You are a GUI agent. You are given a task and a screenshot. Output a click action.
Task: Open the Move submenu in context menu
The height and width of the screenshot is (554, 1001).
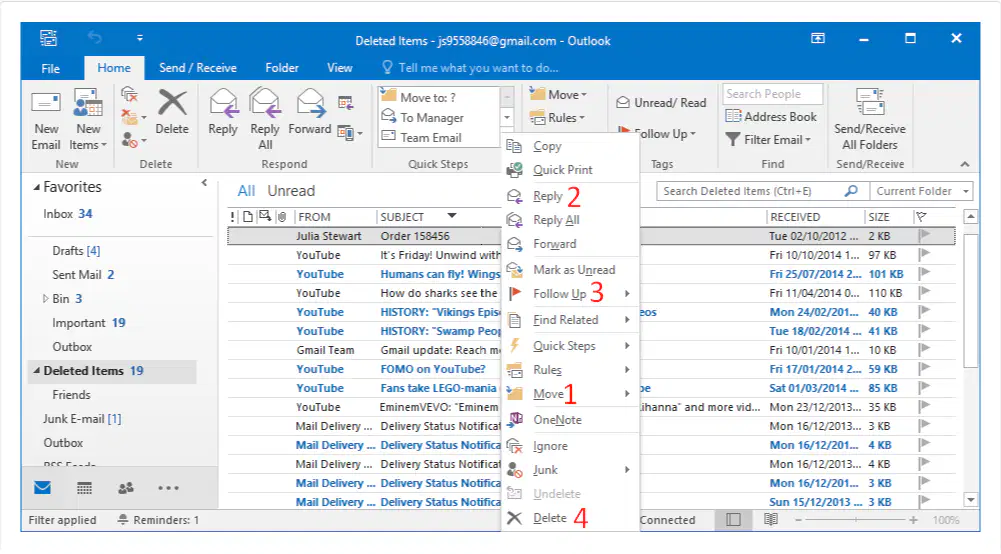click(569, 394)
